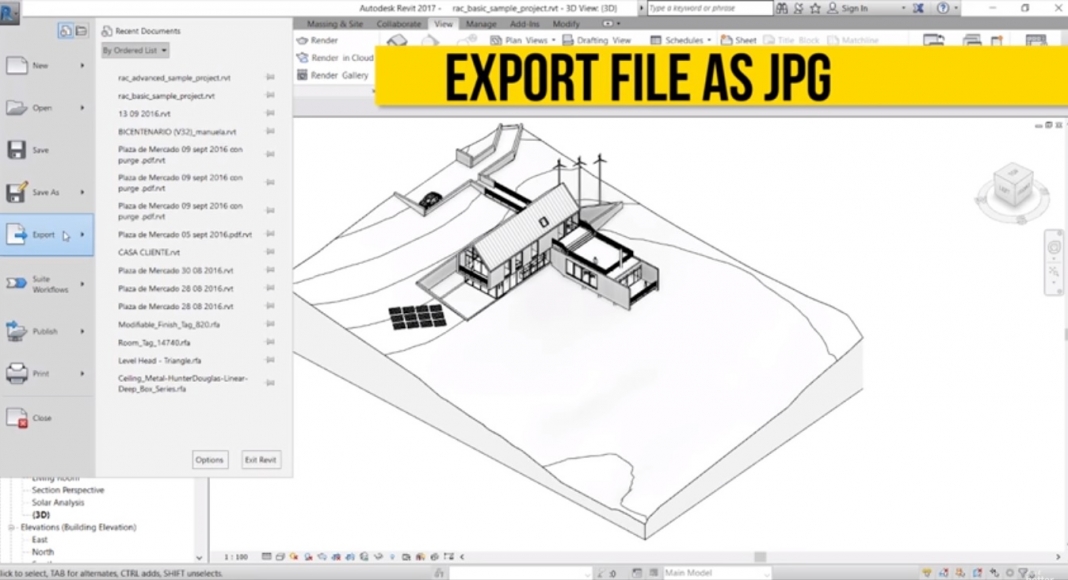Click the Help question mark icon
This screenshot has width=1068, height=580.
[943, 8]
